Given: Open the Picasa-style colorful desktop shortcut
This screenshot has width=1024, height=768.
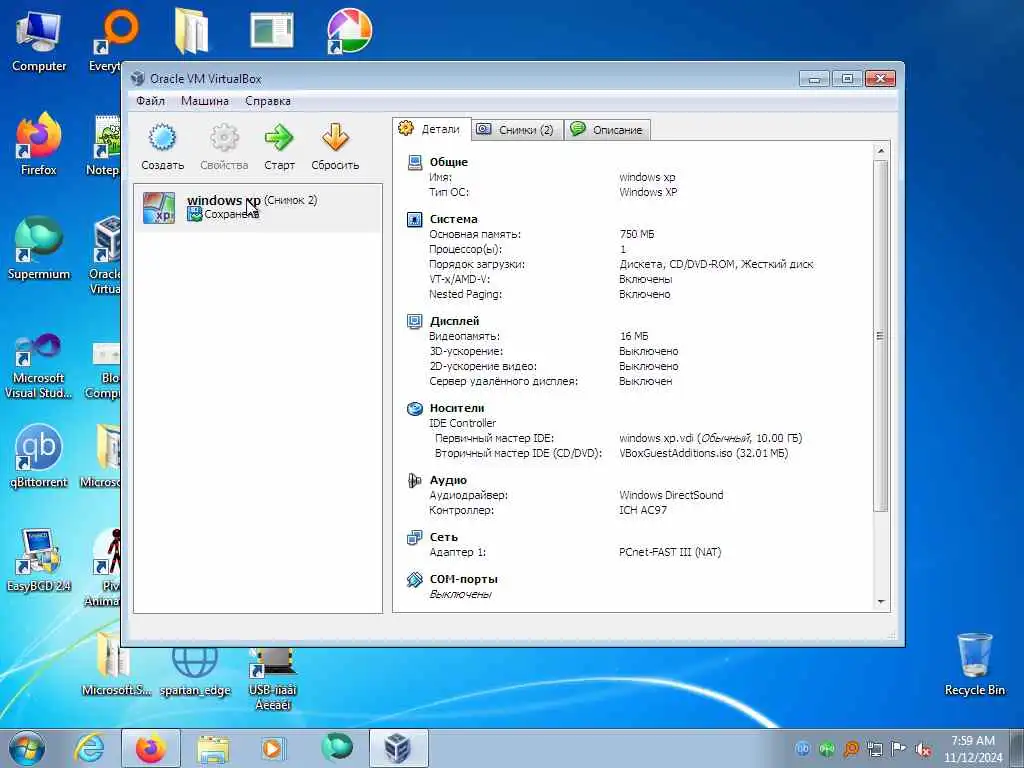Looking at the screenshot, I should point(349,31).
